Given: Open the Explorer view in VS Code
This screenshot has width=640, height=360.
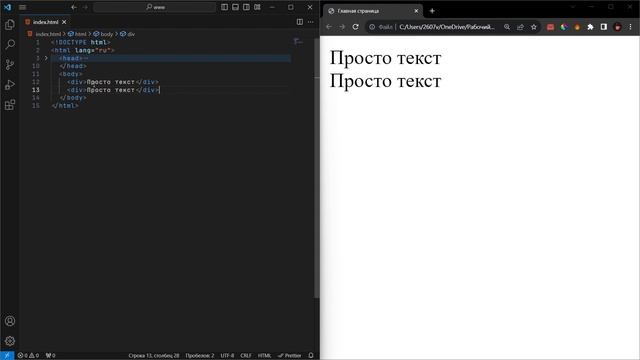Looking at the screenshot, I should pos(10,24).
